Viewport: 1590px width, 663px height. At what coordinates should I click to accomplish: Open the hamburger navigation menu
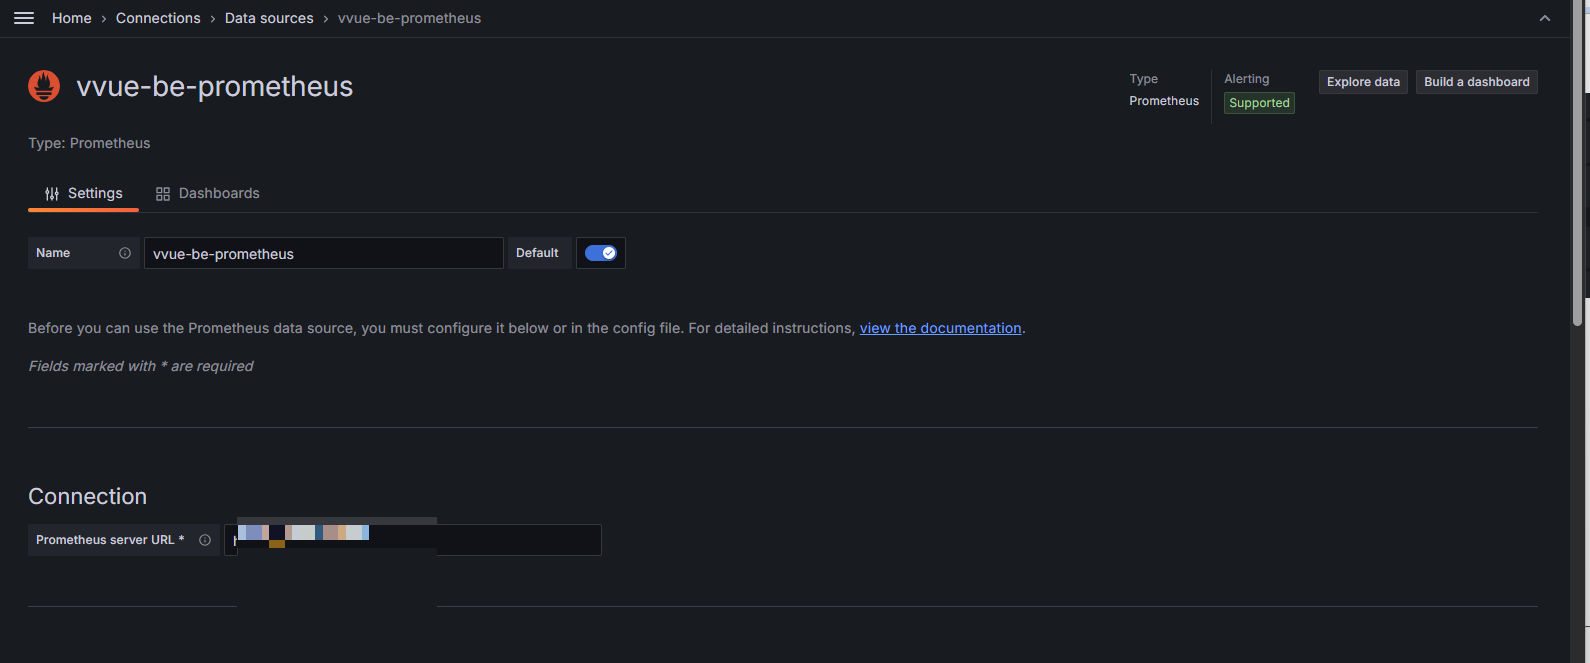(x=24, y=18)
